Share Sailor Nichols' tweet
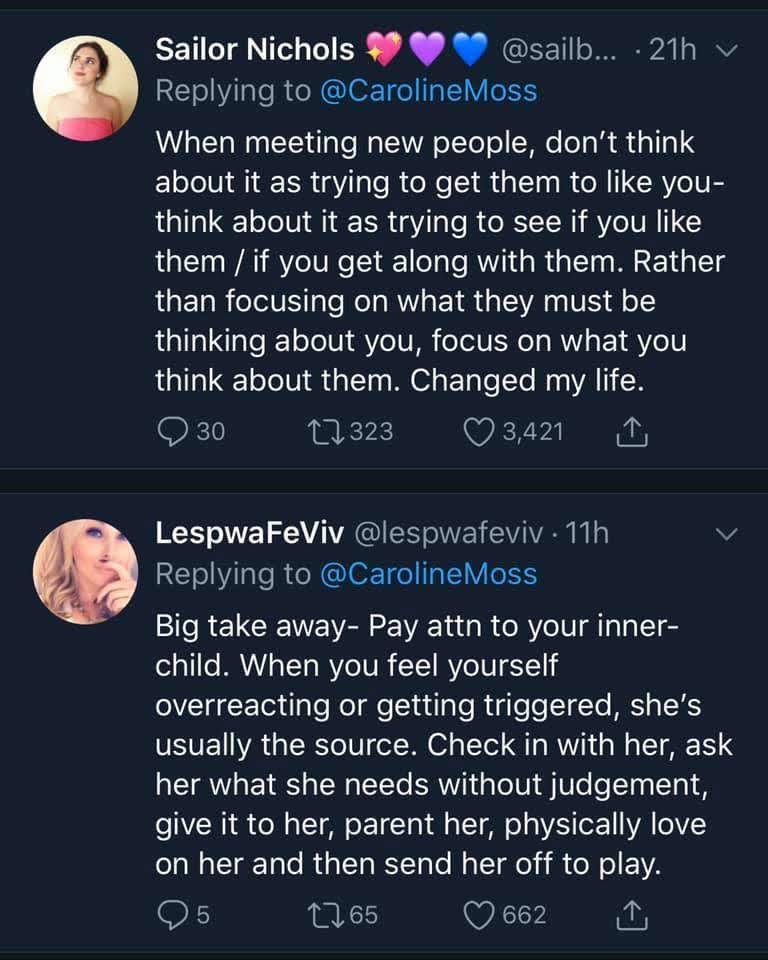Image resolution: width=768 pixels, height=960 pixels. pos(630,431)
